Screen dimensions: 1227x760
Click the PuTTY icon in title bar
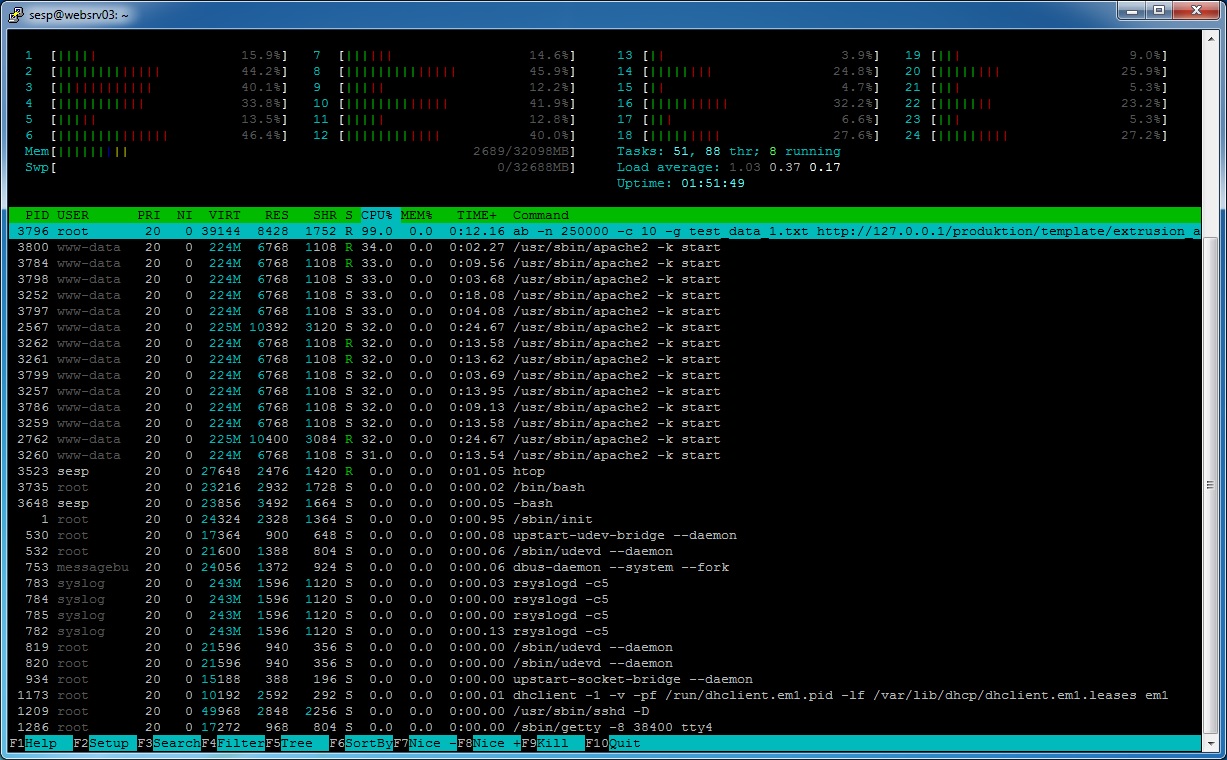coord(15,12)
